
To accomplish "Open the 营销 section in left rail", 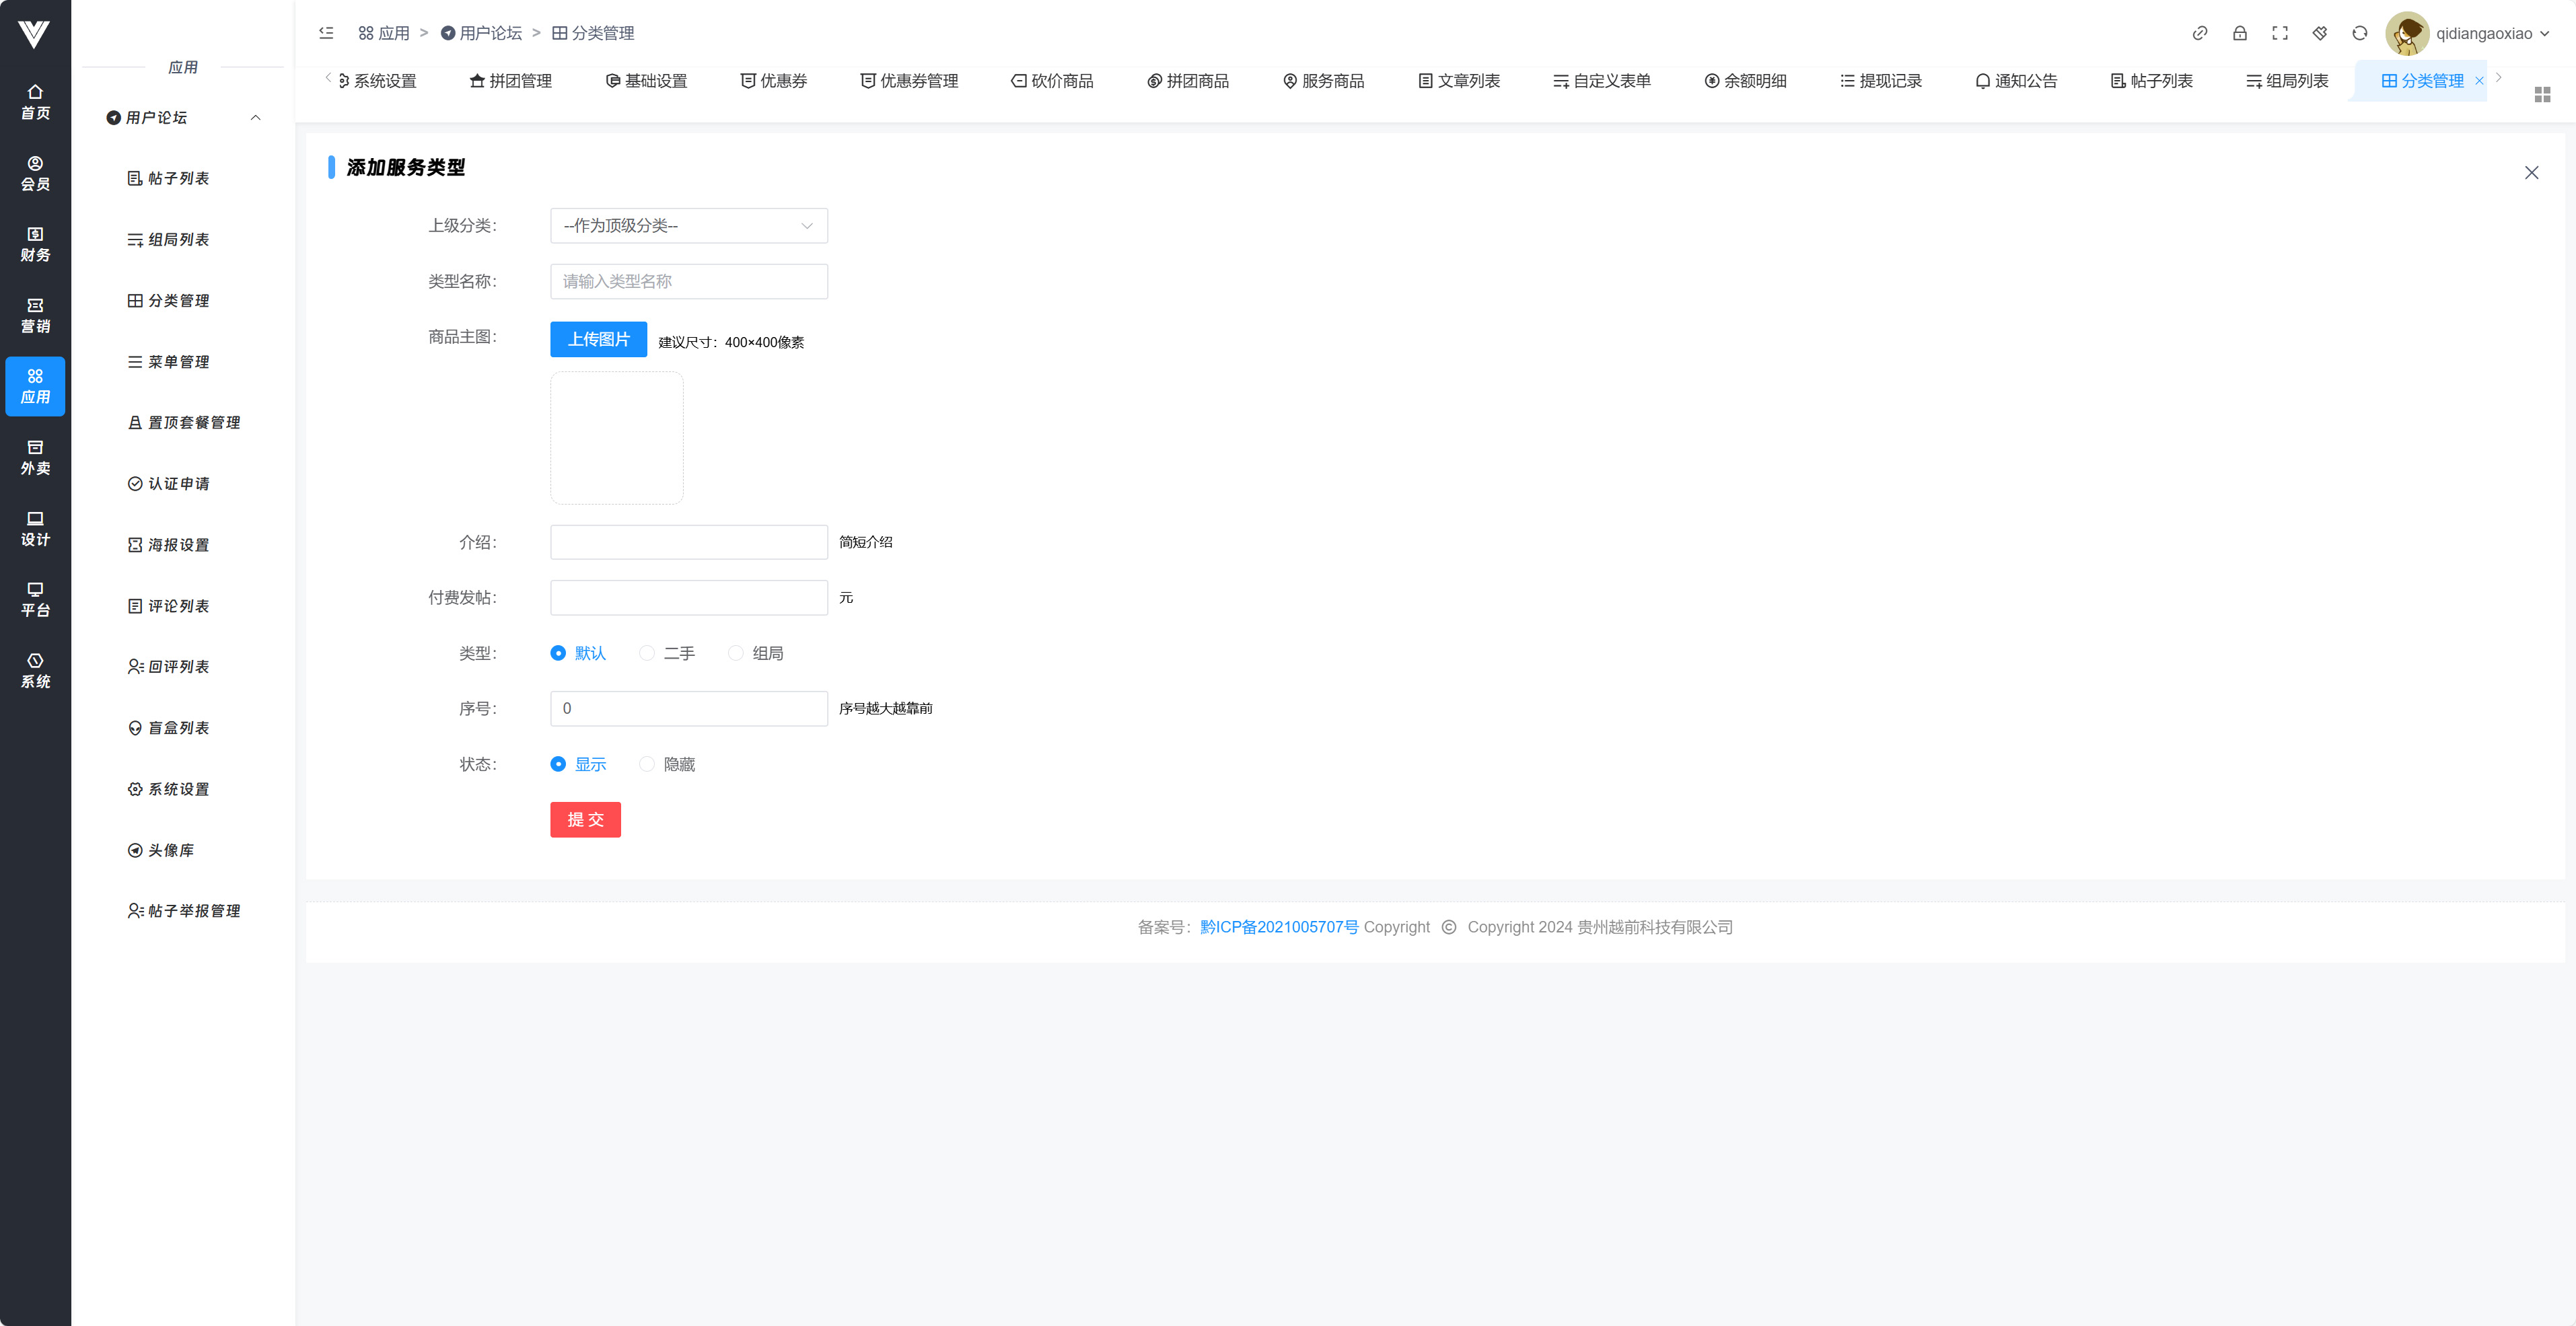I will 35,315.
